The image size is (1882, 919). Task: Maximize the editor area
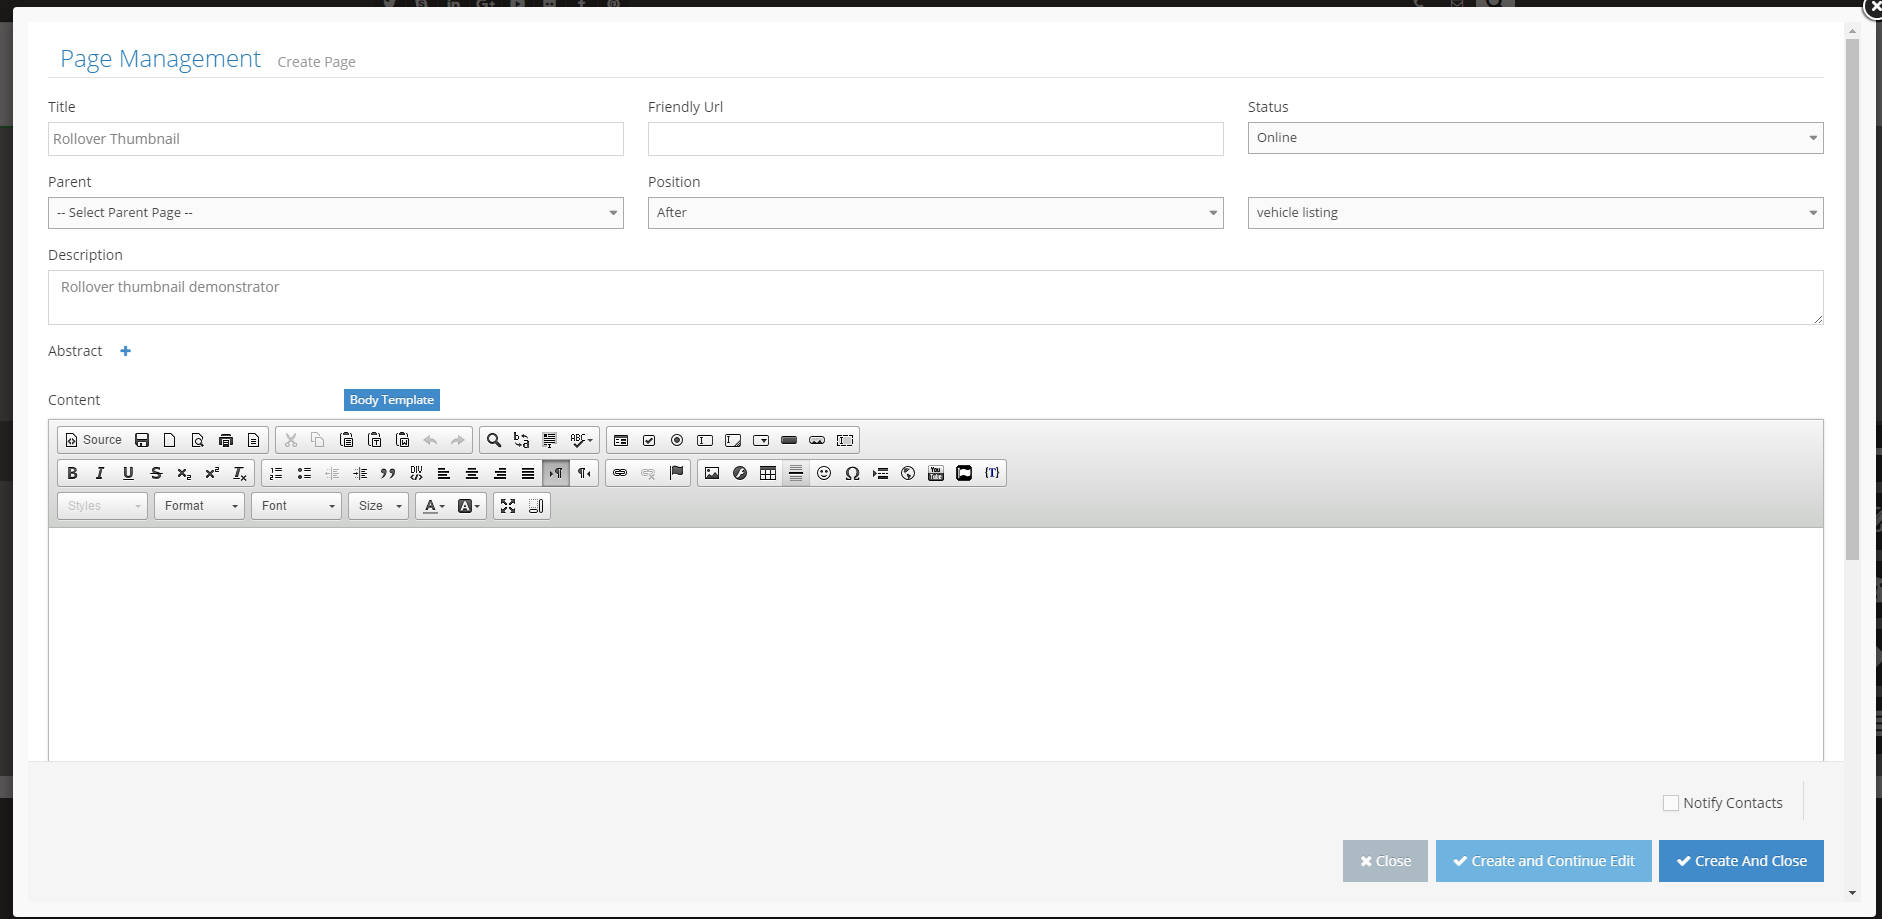tap(508, 506)
